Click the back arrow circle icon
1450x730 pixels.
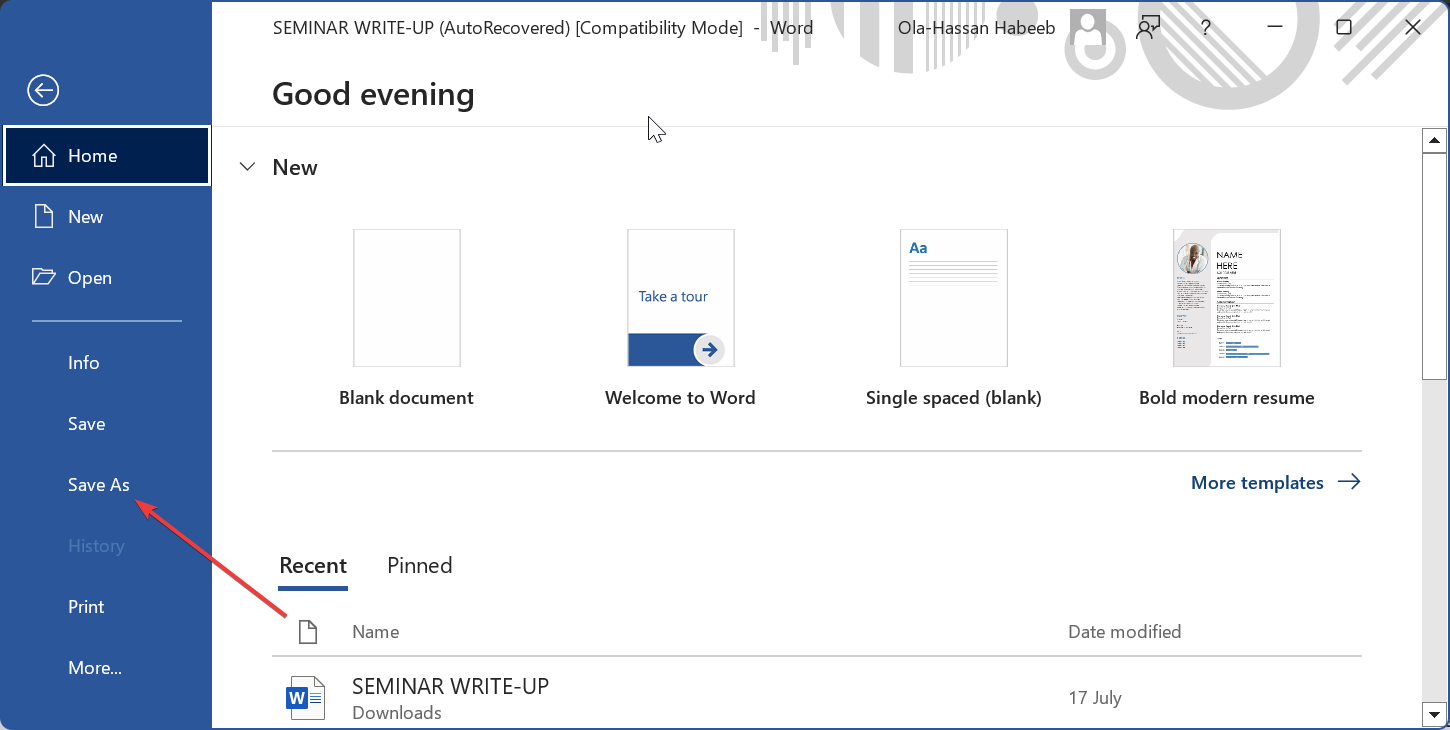point(43,91)
